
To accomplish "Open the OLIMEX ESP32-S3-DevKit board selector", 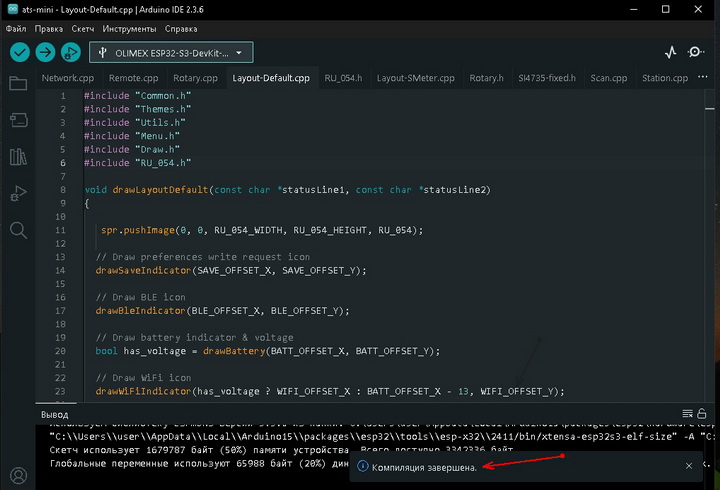I will 171,53.
